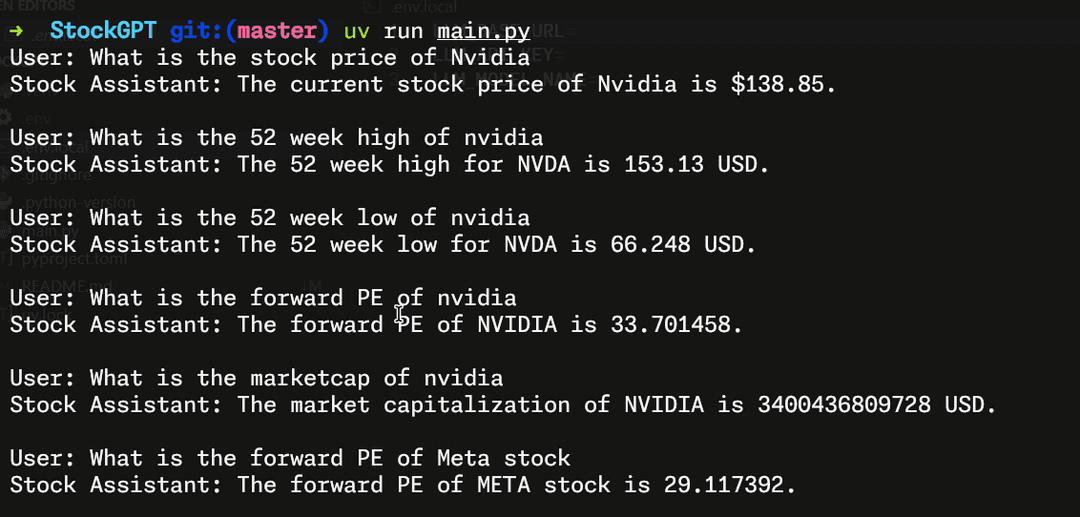The width and height of the screenshot is (1080, 517).
Task: Open underlined main.py in the command
Action: [482, 31]
